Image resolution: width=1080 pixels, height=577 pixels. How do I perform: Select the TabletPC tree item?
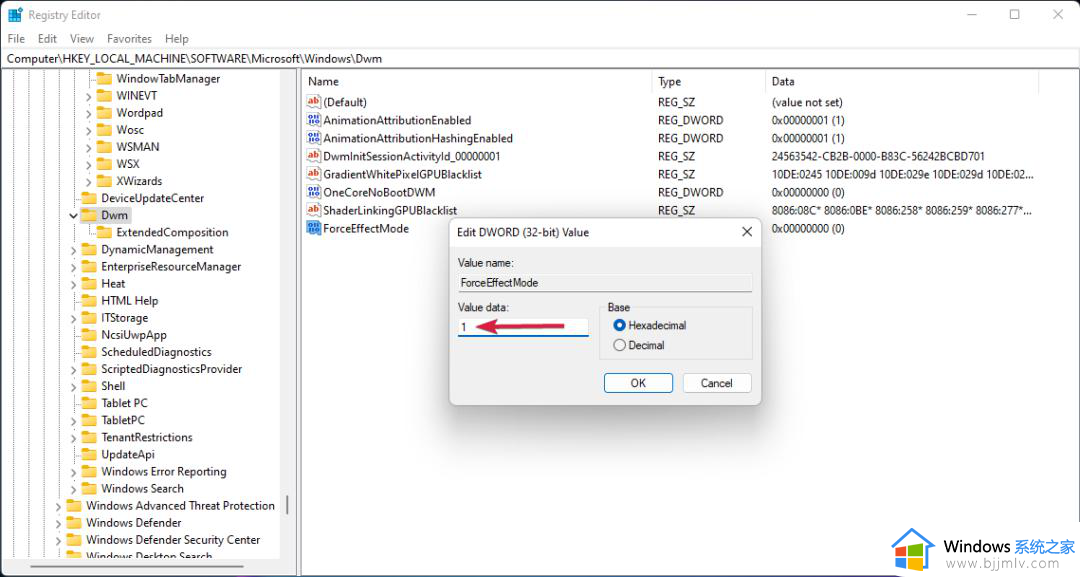tap(123, 420)
